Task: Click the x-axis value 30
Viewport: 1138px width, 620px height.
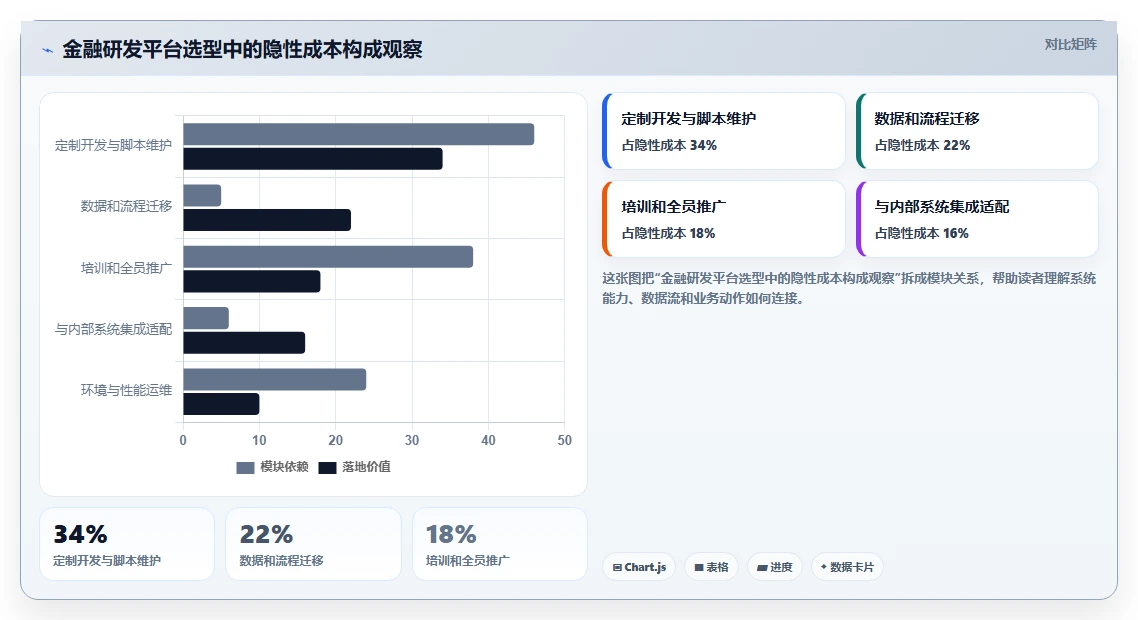Action: pos(412,441)
